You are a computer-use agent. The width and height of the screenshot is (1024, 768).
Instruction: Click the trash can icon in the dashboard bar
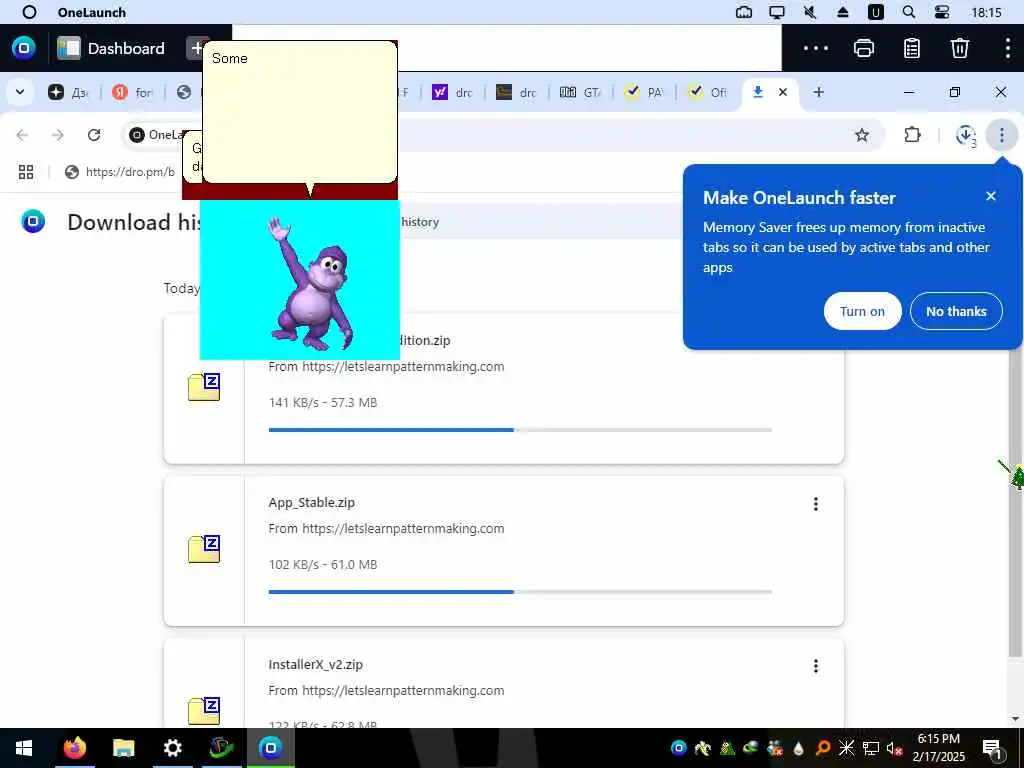pyautogui.click(x=959, y=48)
